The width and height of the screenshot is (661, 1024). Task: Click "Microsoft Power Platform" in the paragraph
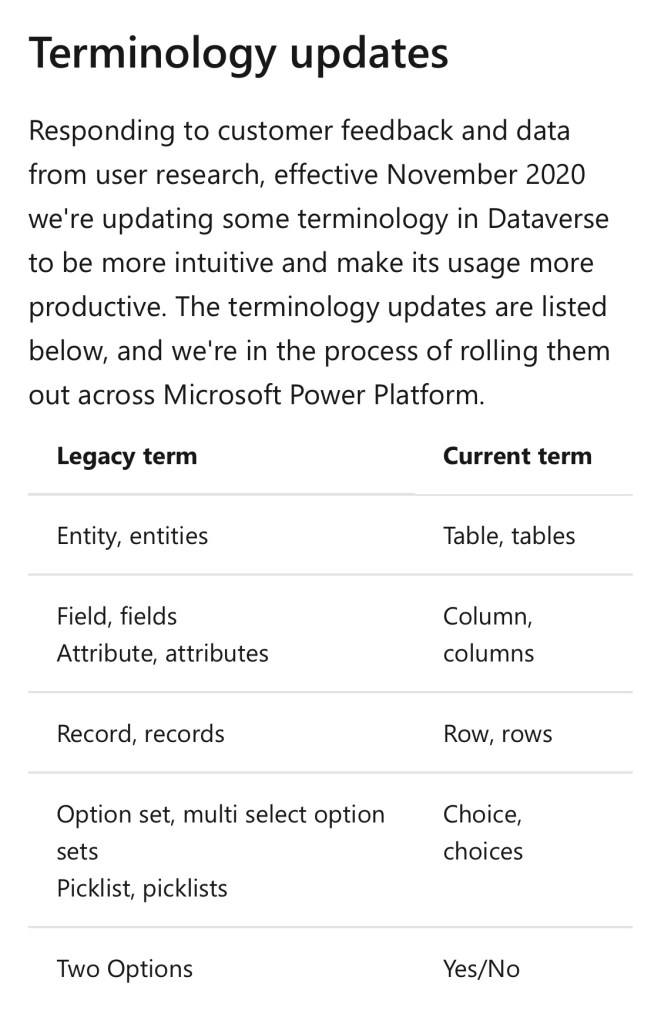pyautogui.click(x=323, y=395)
